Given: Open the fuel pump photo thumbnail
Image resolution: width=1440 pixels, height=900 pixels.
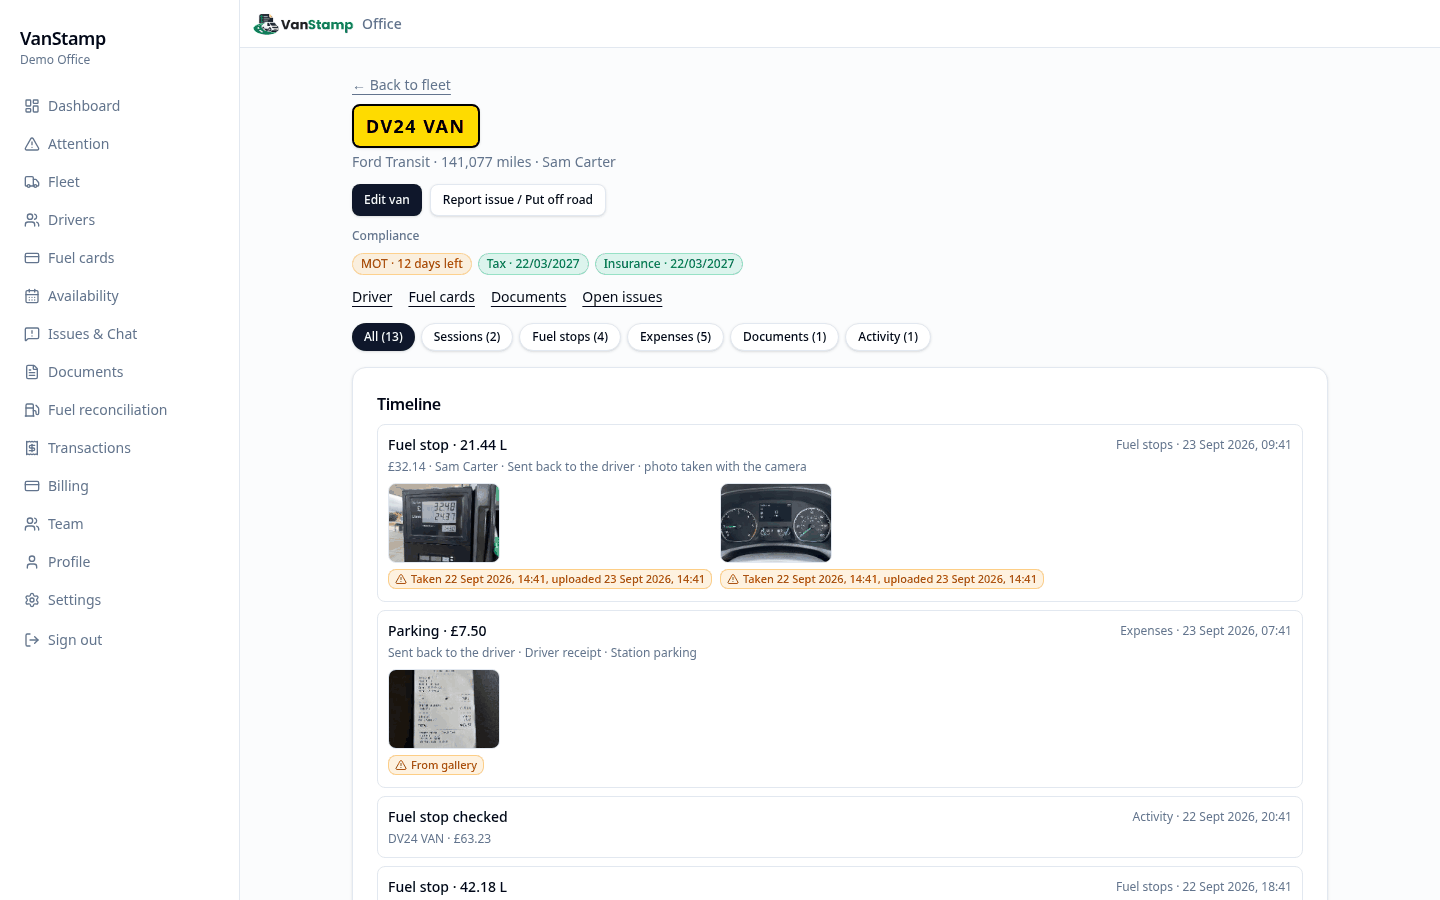Looking at the screenshot, I should [x=444, y=523].
